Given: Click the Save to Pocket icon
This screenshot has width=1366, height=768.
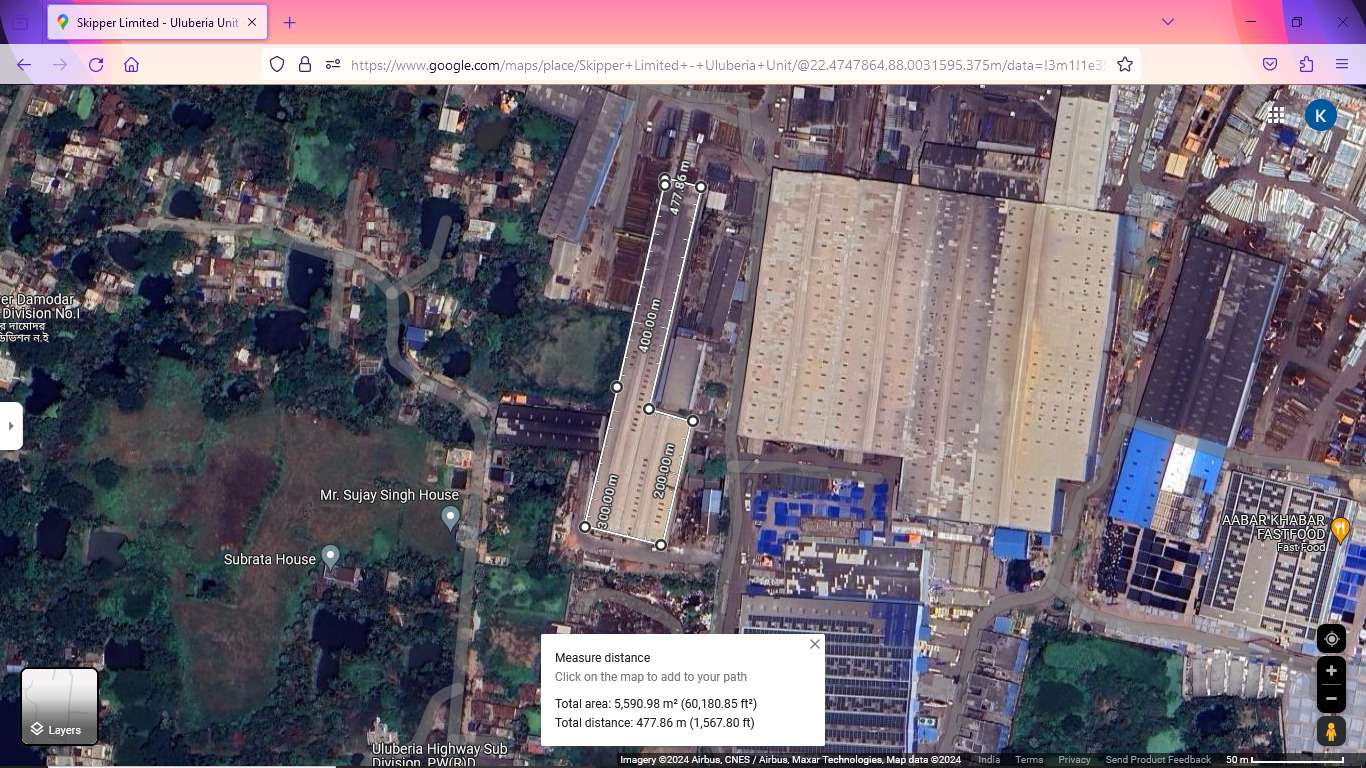Looking at the screenshot, I should [1270, 64].
